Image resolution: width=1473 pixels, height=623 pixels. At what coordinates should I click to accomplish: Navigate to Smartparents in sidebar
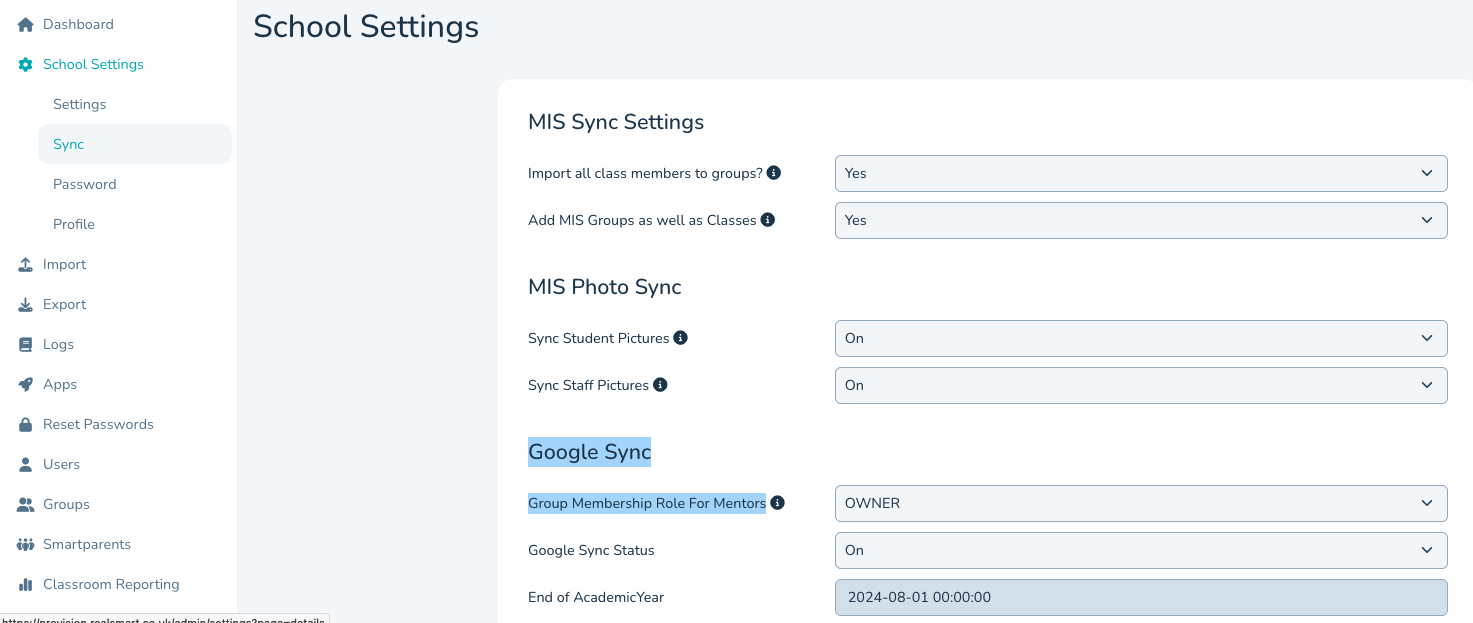tap(87, 544)
